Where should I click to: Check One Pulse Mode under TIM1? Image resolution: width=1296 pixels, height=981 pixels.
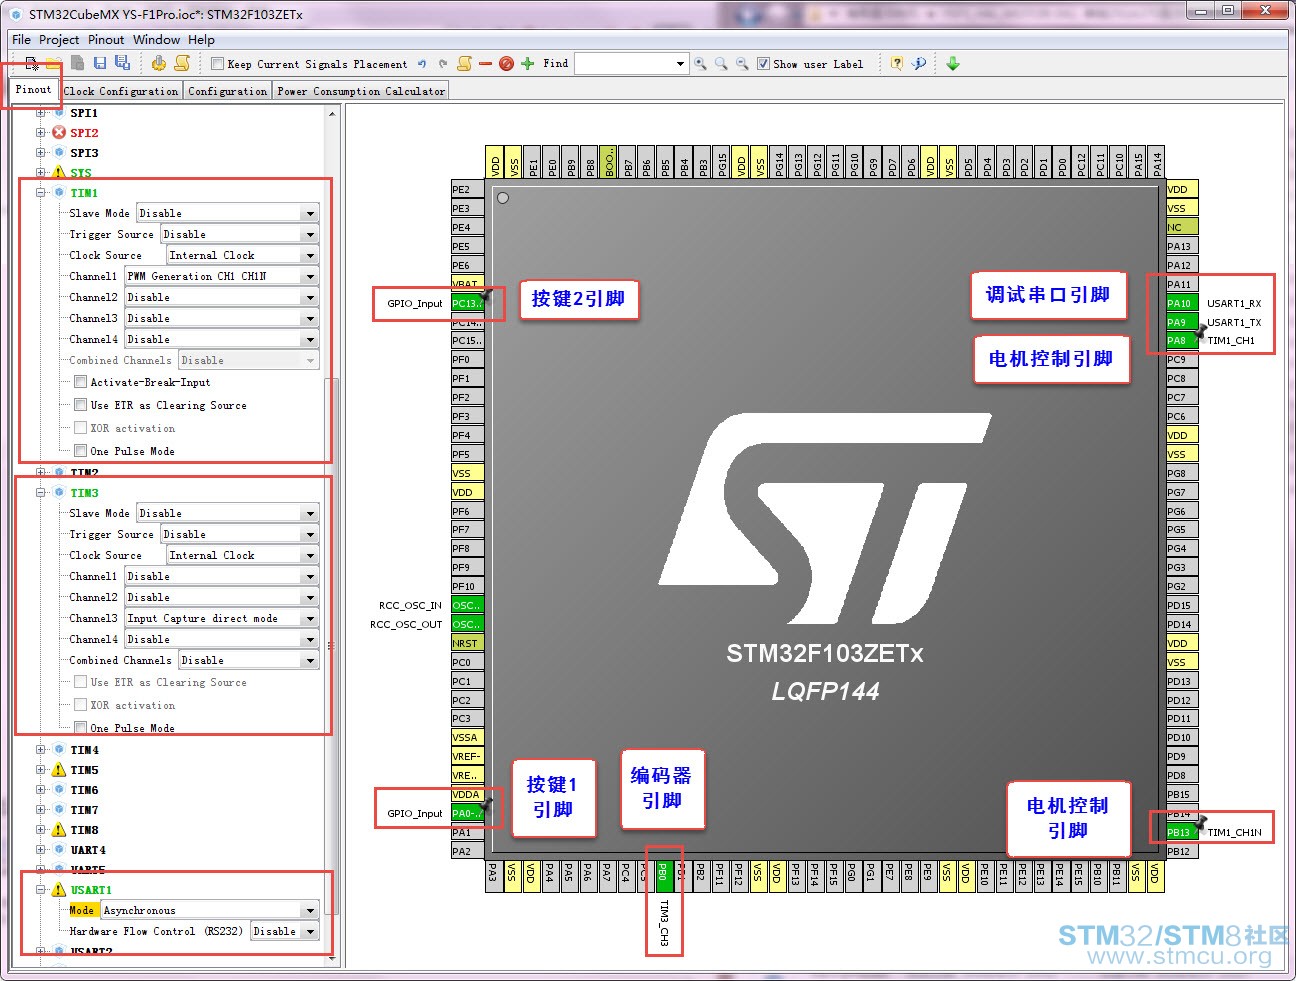[x=80, y=451]
